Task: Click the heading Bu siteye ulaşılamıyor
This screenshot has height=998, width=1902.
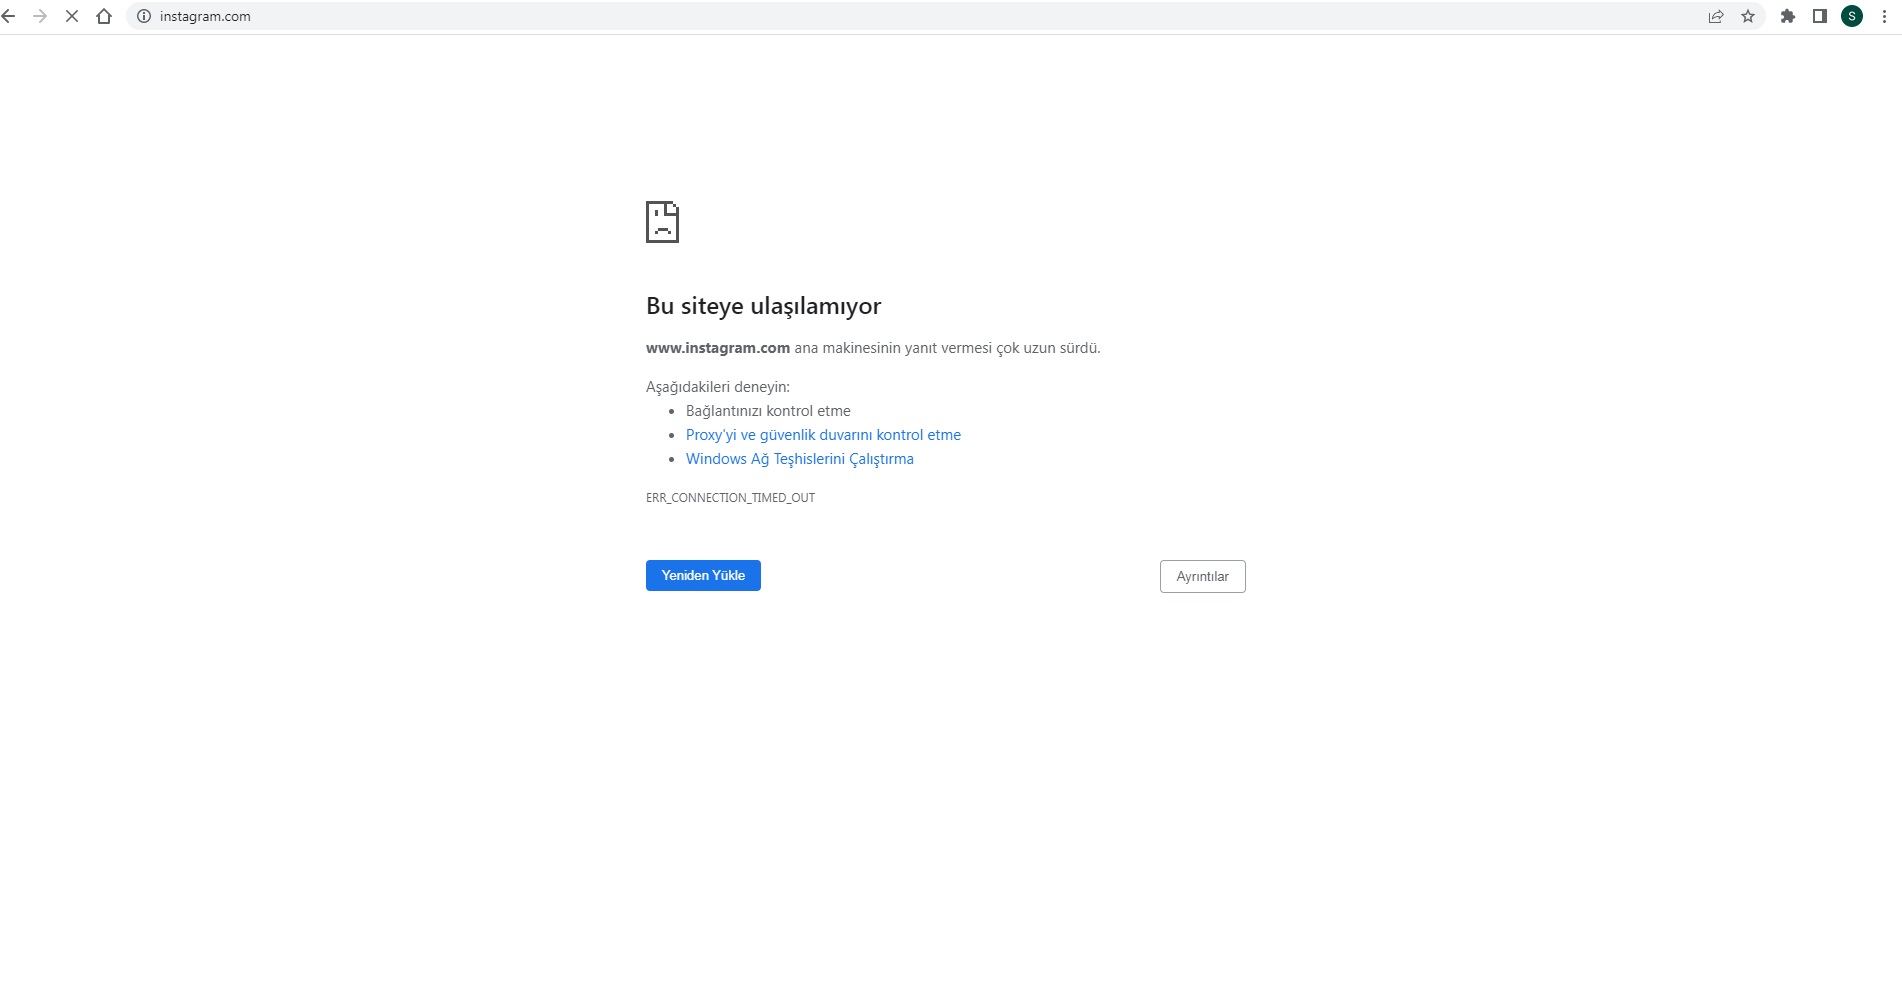Action: (x=763, y=306)
